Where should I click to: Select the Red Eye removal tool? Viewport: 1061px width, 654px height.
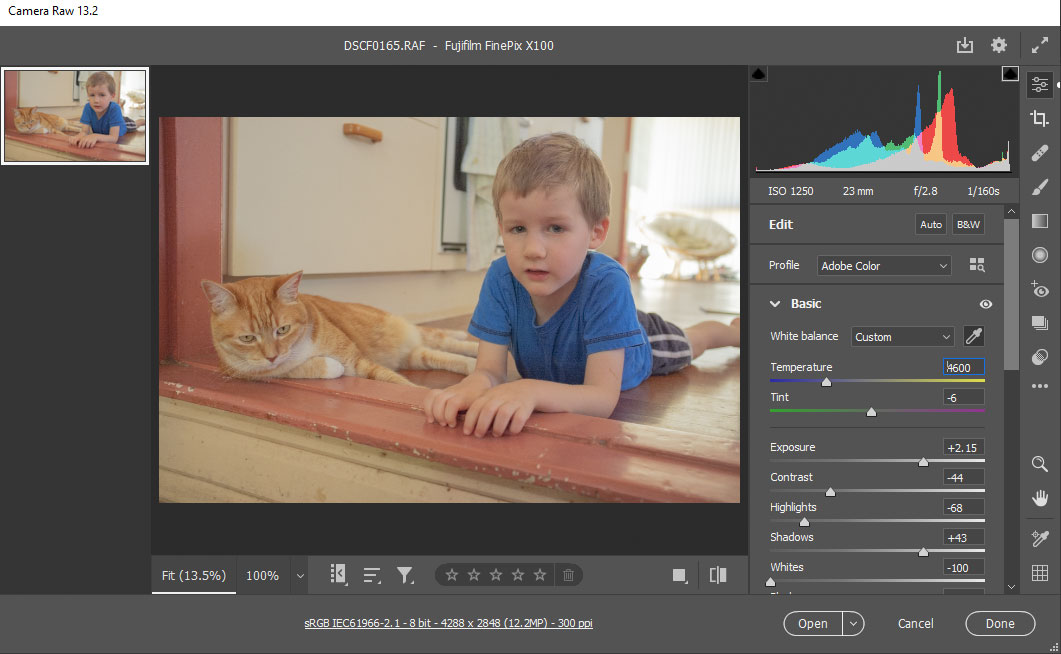[x=1039, y=289]
